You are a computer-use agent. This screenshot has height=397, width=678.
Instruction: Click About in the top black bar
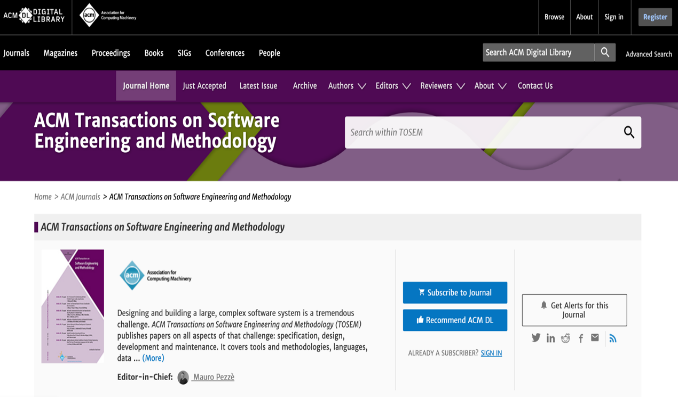tap(584, 17)
